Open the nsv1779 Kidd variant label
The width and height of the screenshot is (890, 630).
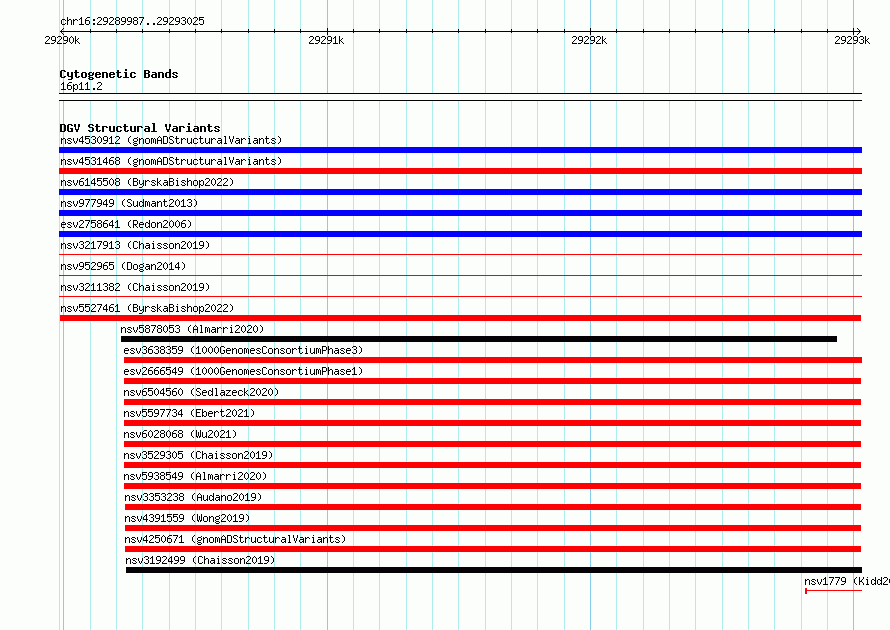pyautogui.click(x=847, y=581)
